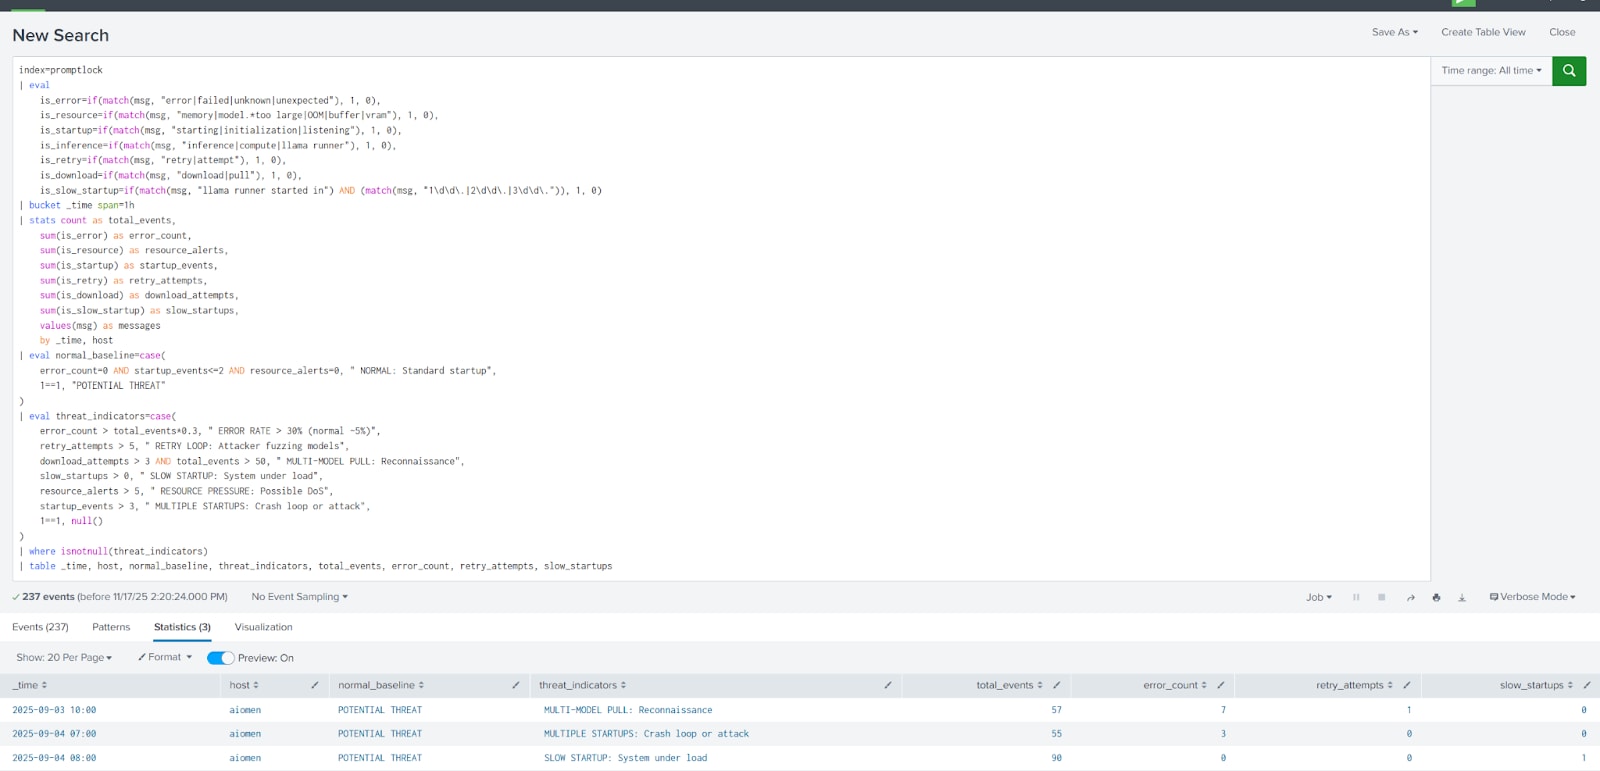Screen dimensions: 1600x771
Task: Export results with the download icon
Action: 1462,597
